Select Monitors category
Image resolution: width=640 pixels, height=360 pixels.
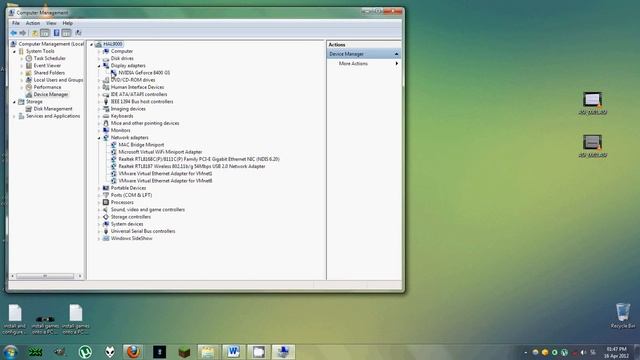point(120,131)
